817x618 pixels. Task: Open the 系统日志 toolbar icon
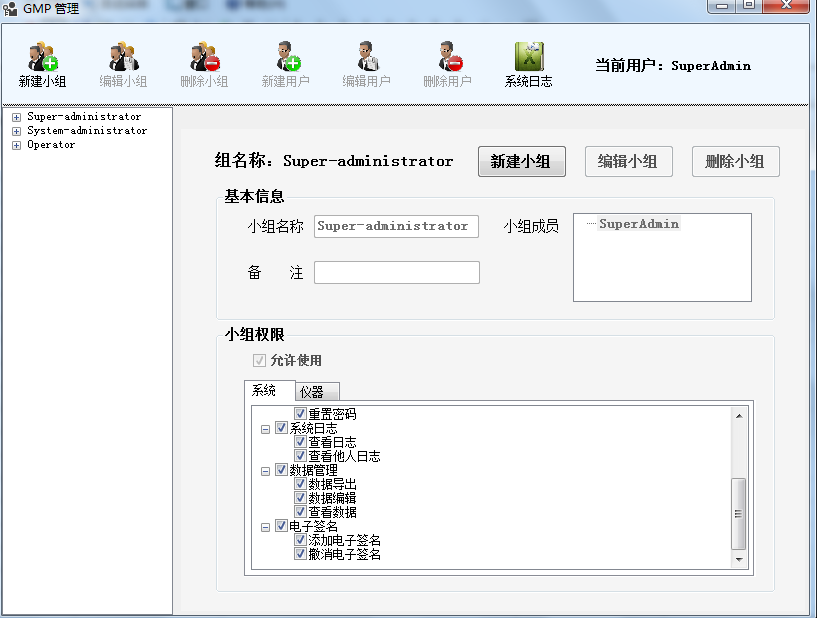click(528, 58)
